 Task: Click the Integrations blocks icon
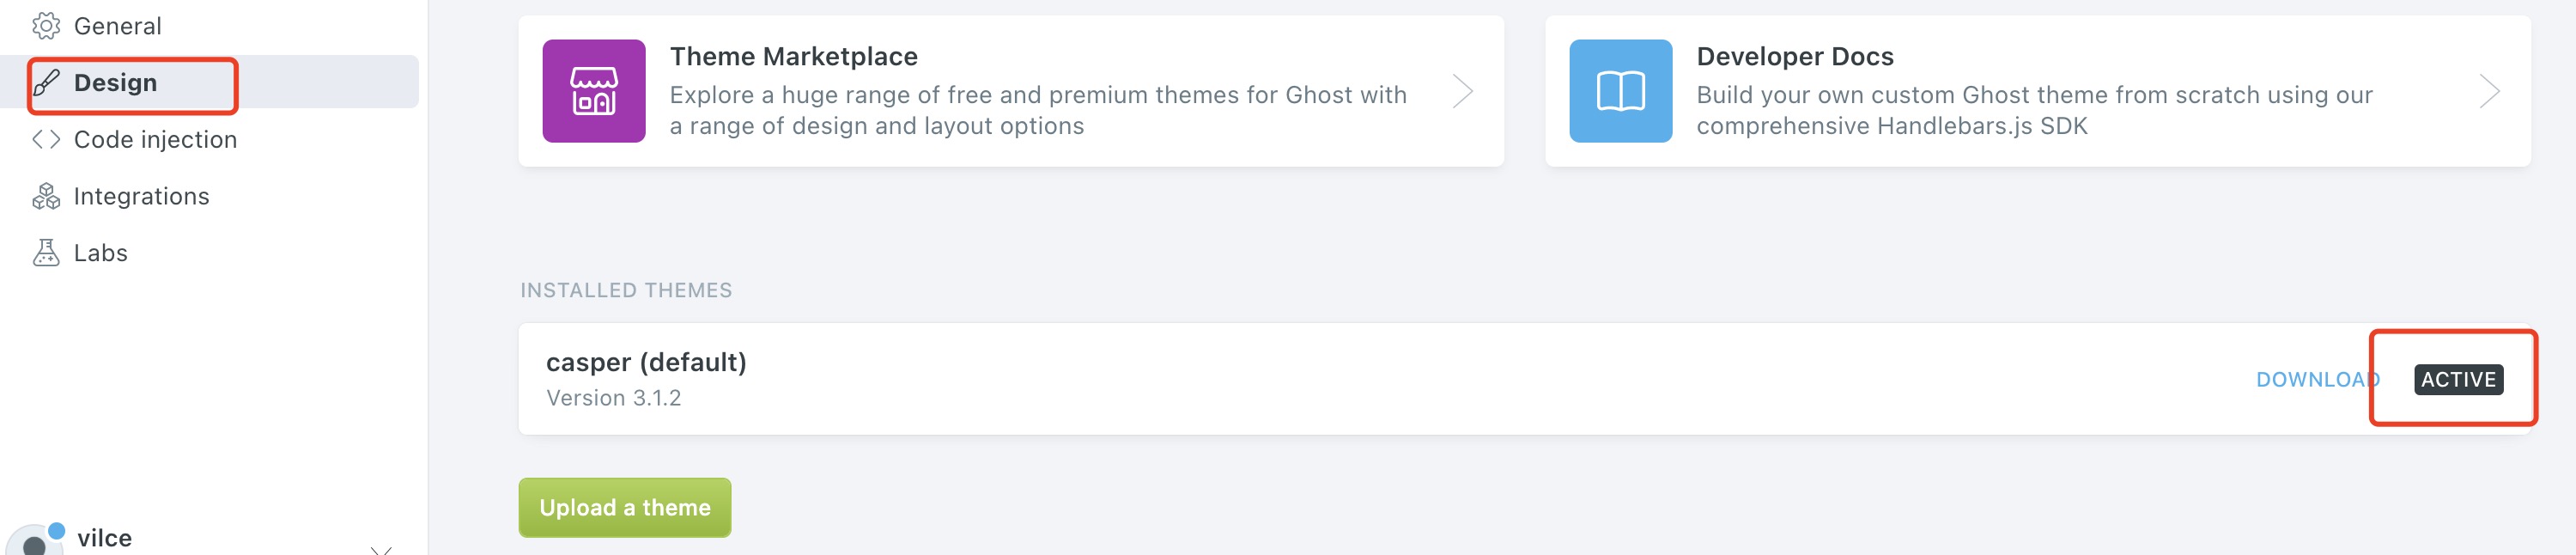click(x=45, y=196)
